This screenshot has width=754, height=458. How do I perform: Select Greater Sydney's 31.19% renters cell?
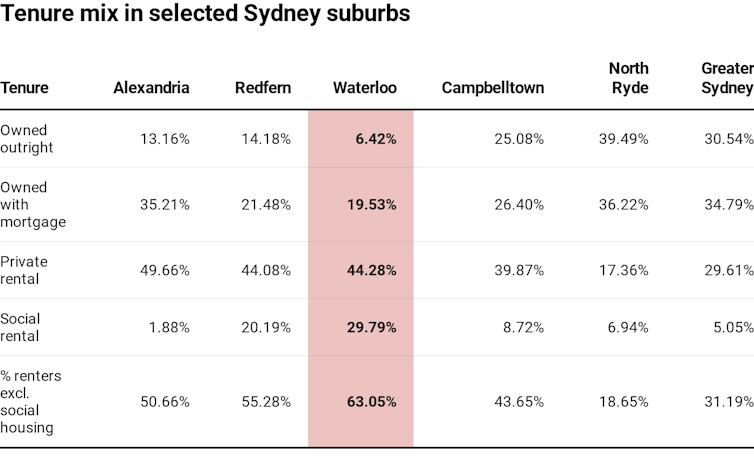727,402
